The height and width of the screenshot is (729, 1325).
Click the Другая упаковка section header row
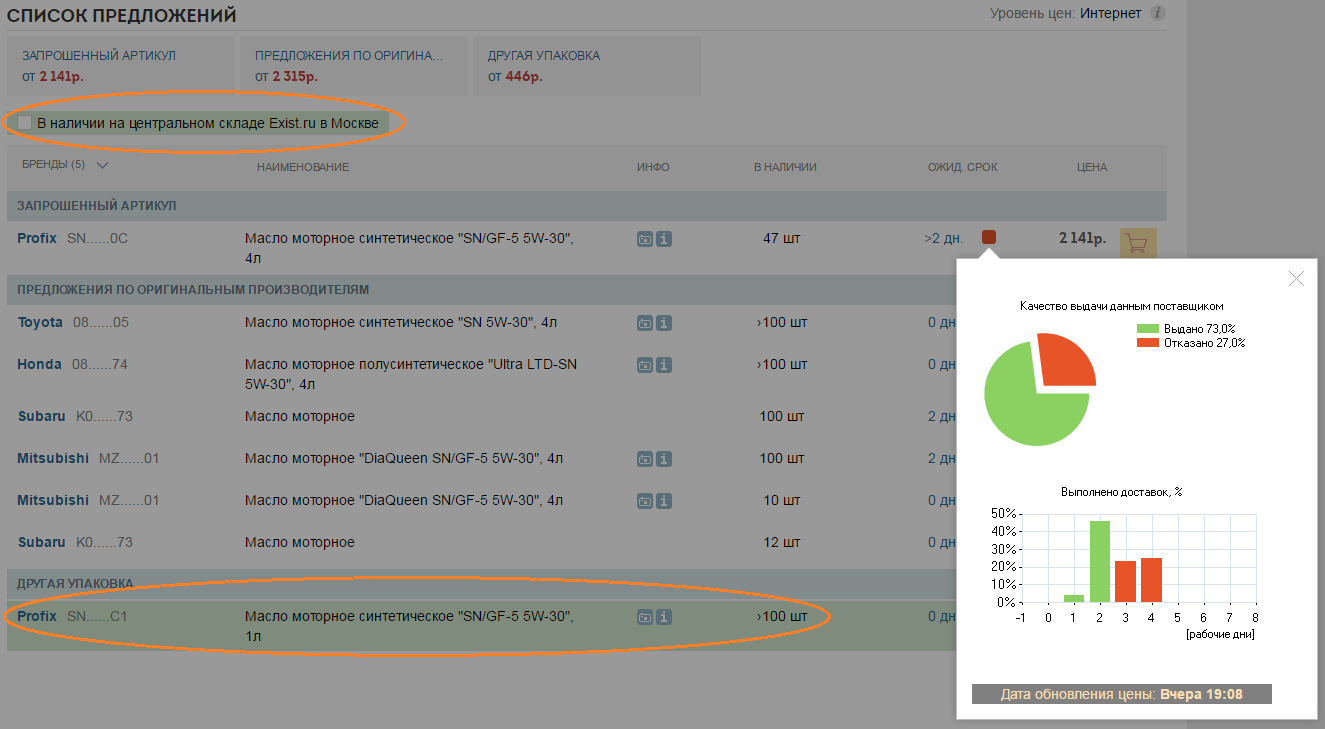(x=482, y=583)
